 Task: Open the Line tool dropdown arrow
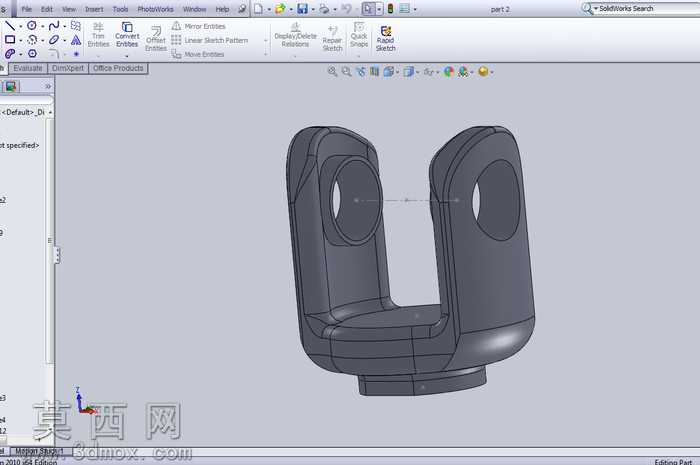pyautogui.click(x=21, y=26)
